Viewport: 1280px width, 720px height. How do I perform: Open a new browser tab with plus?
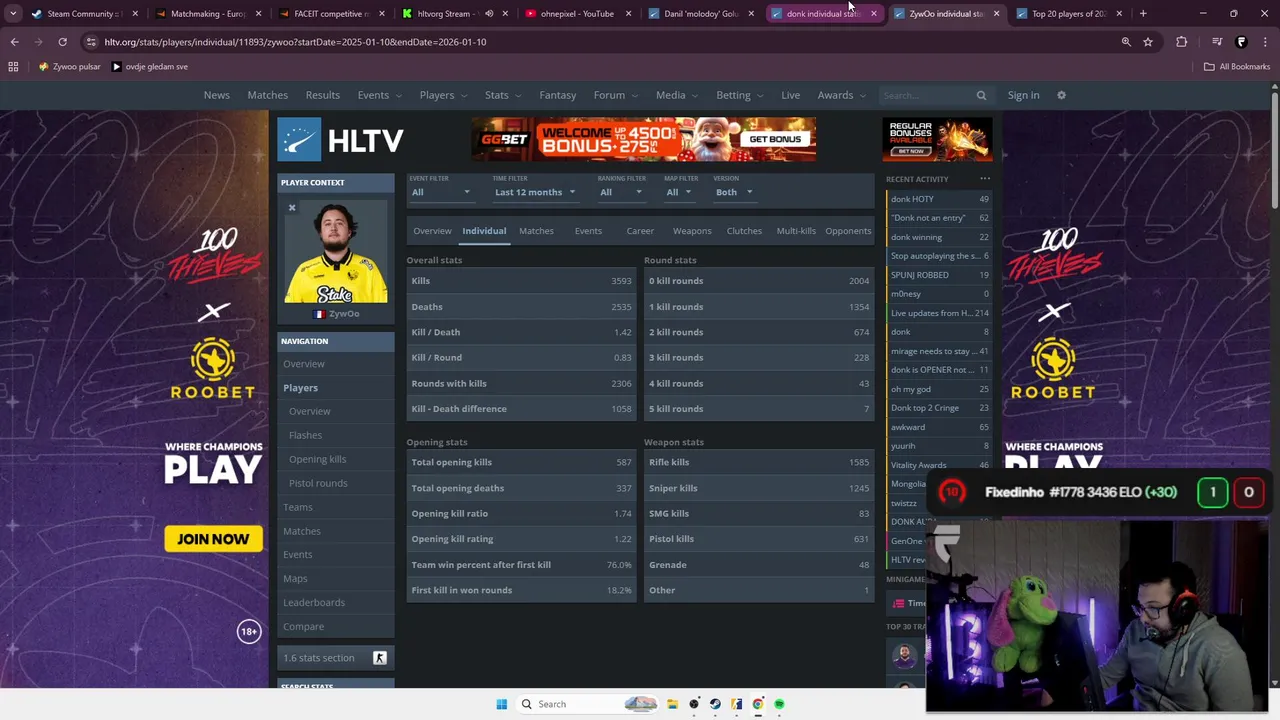tap(1143, 14)
